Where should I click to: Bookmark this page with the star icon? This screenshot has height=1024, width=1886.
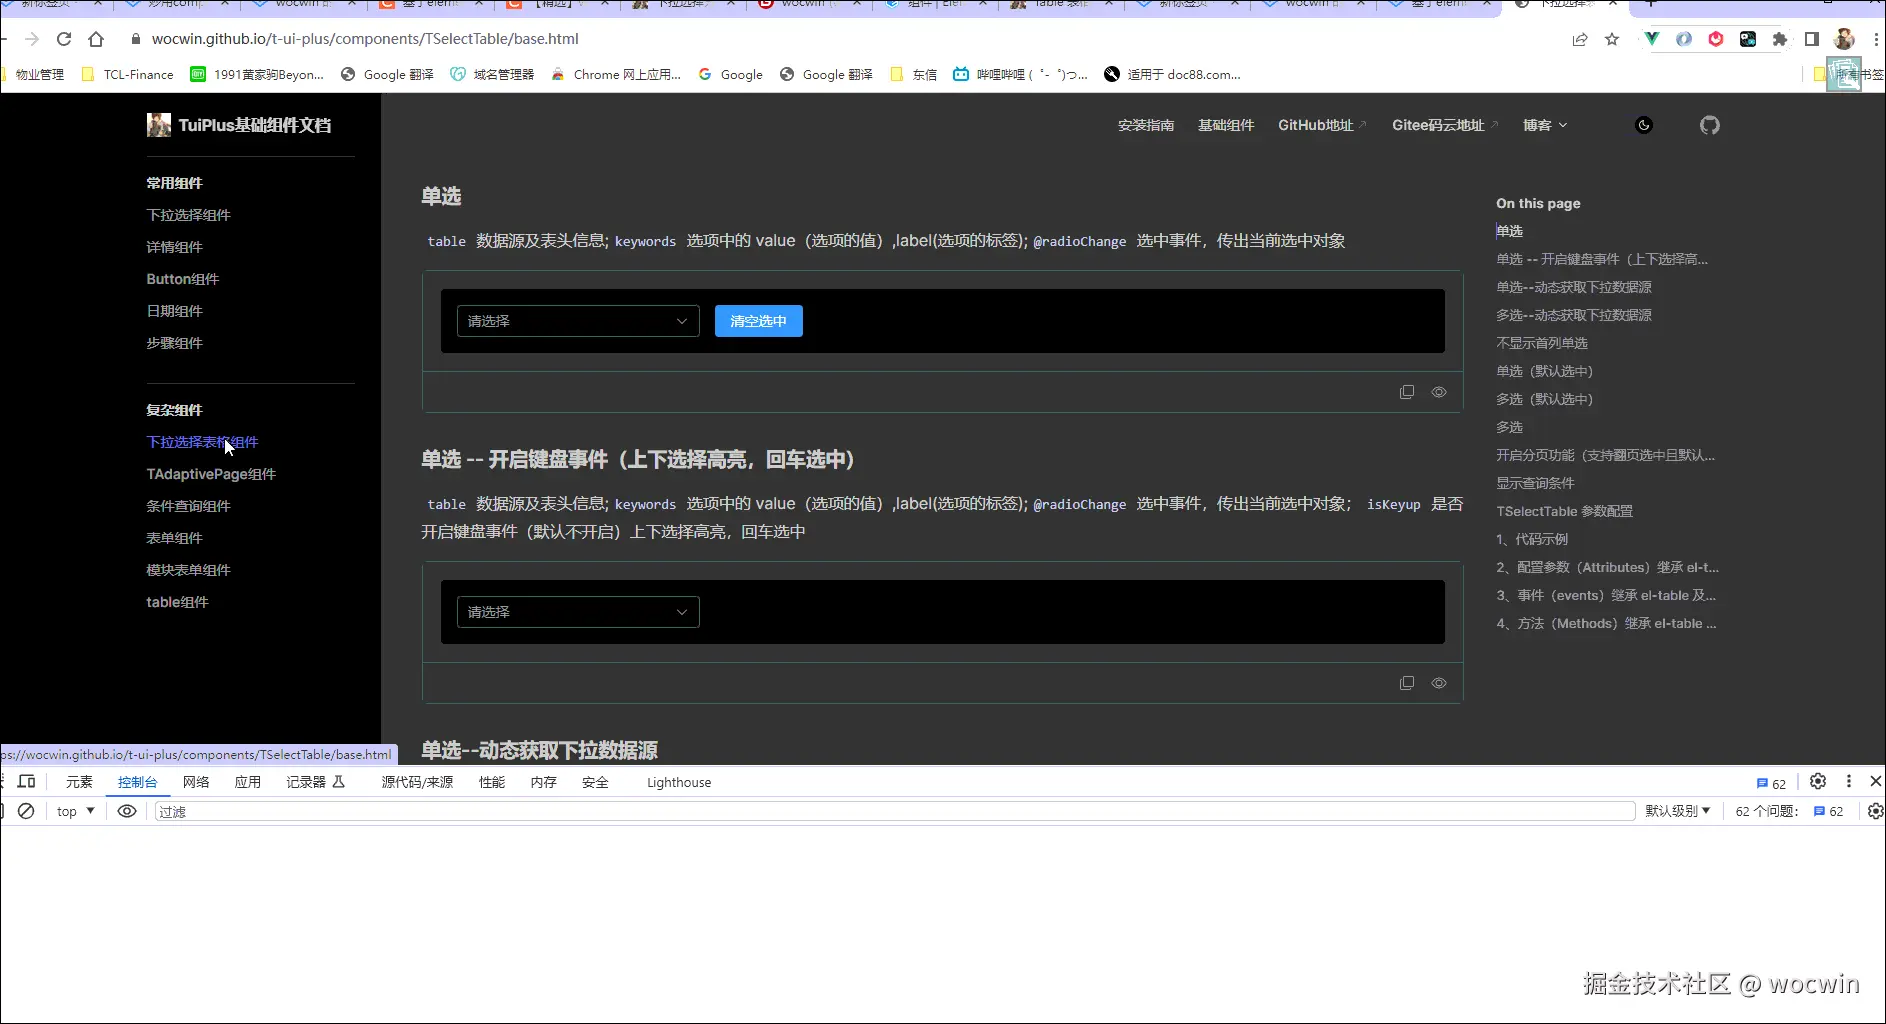point(1612,39)
